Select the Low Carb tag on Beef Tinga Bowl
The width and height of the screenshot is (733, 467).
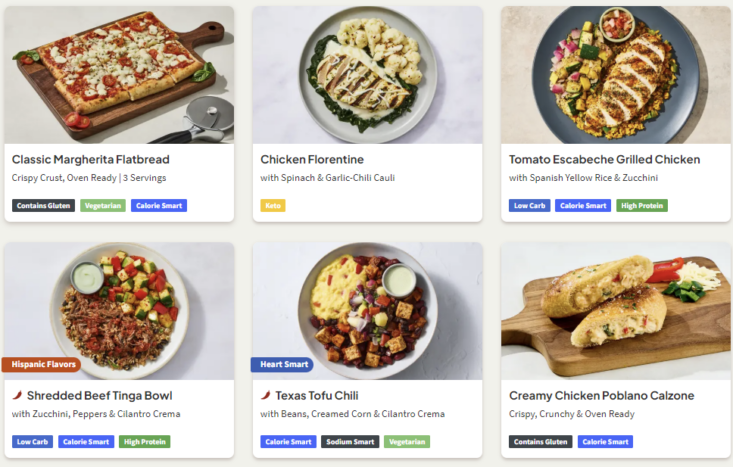point(32,442)
